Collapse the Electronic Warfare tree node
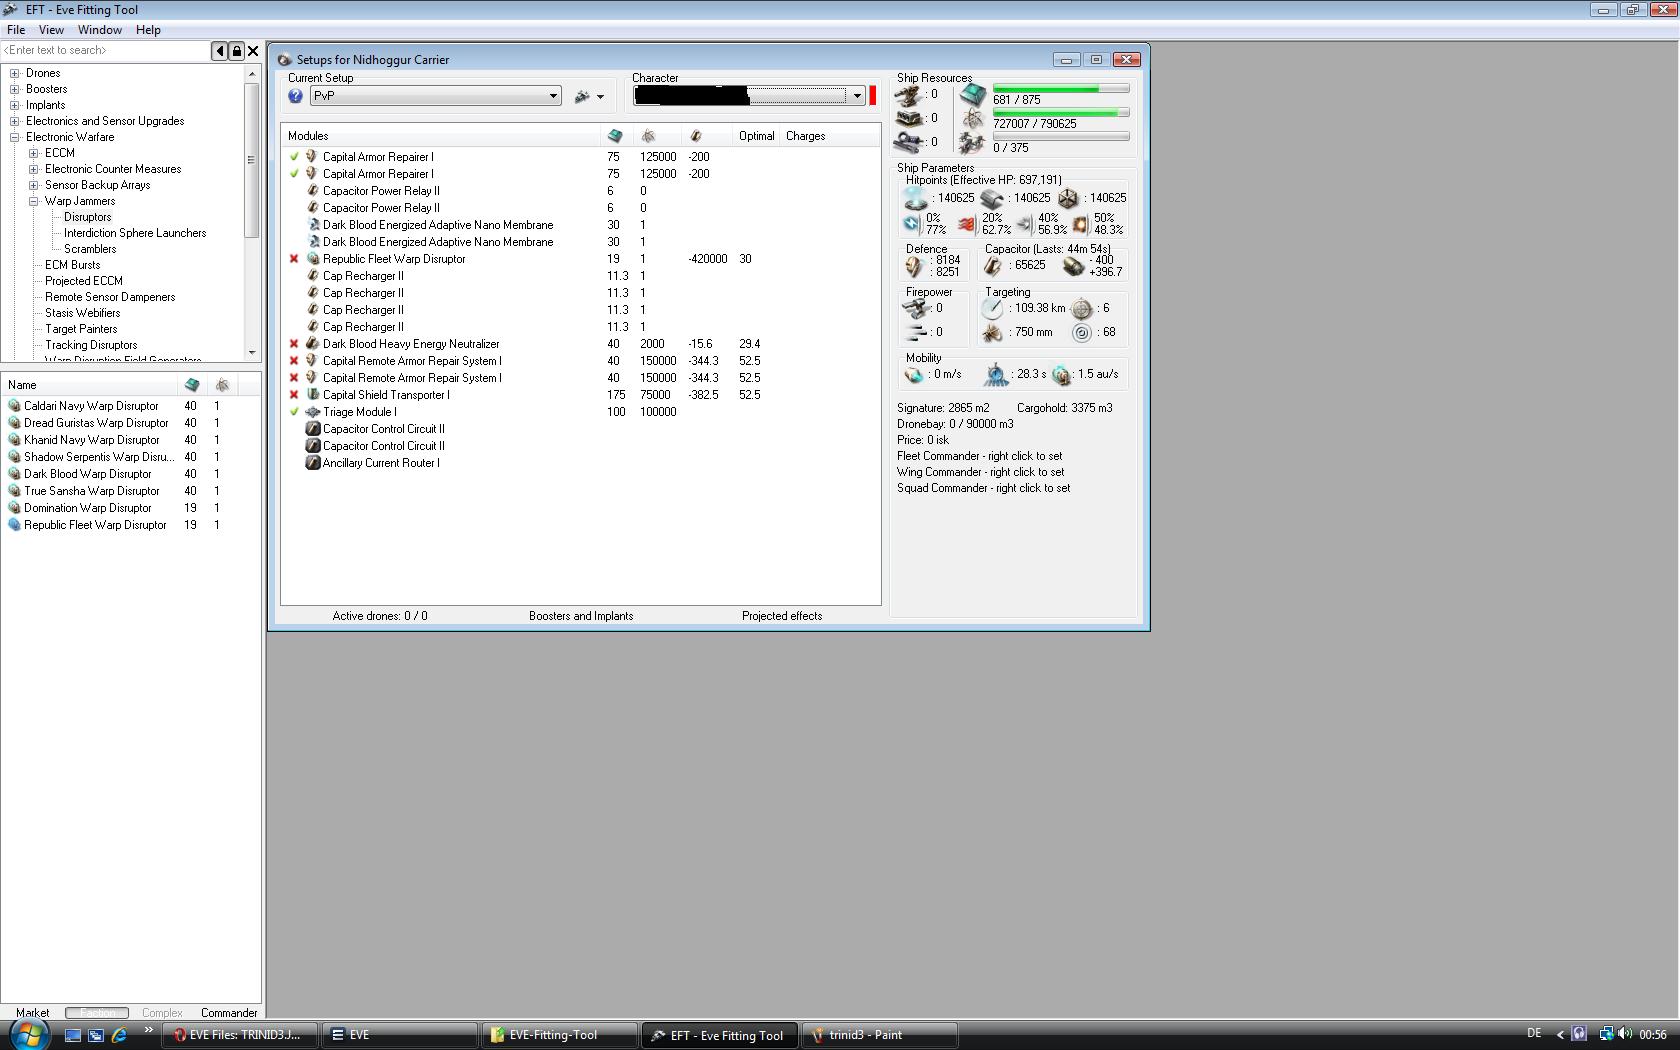Image resolution: width=1680 pixels, height=1050 pixels. pos(15,137)
